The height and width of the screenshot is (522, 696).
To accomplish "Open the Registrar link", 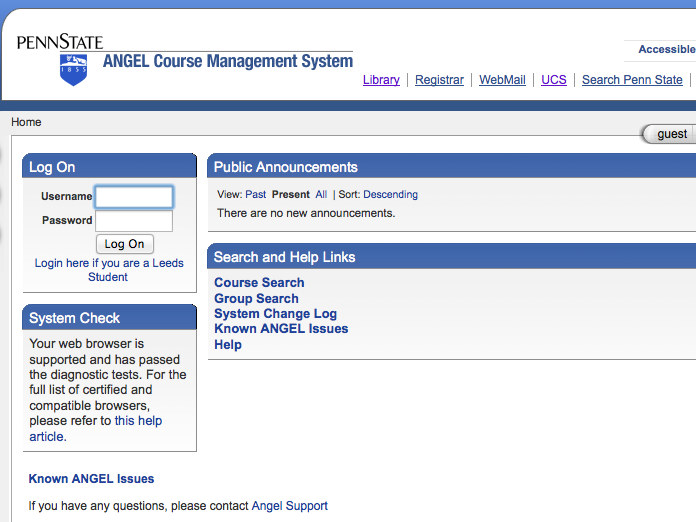I will [439, 80].
